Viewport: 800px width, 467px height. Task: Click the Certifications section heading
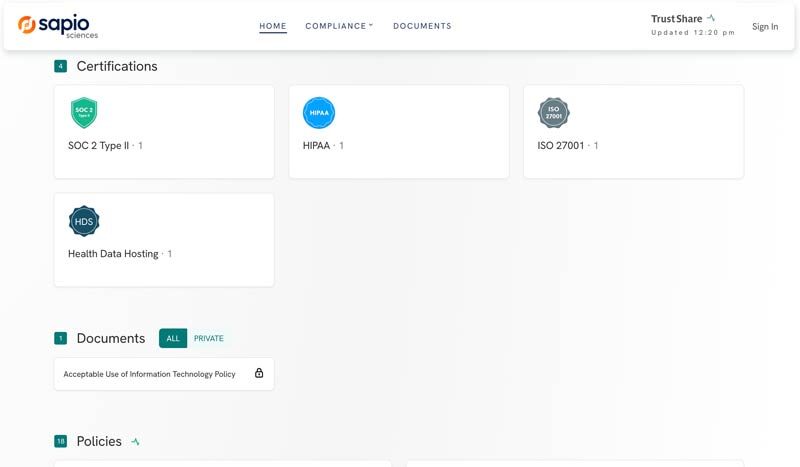[117, 66]
